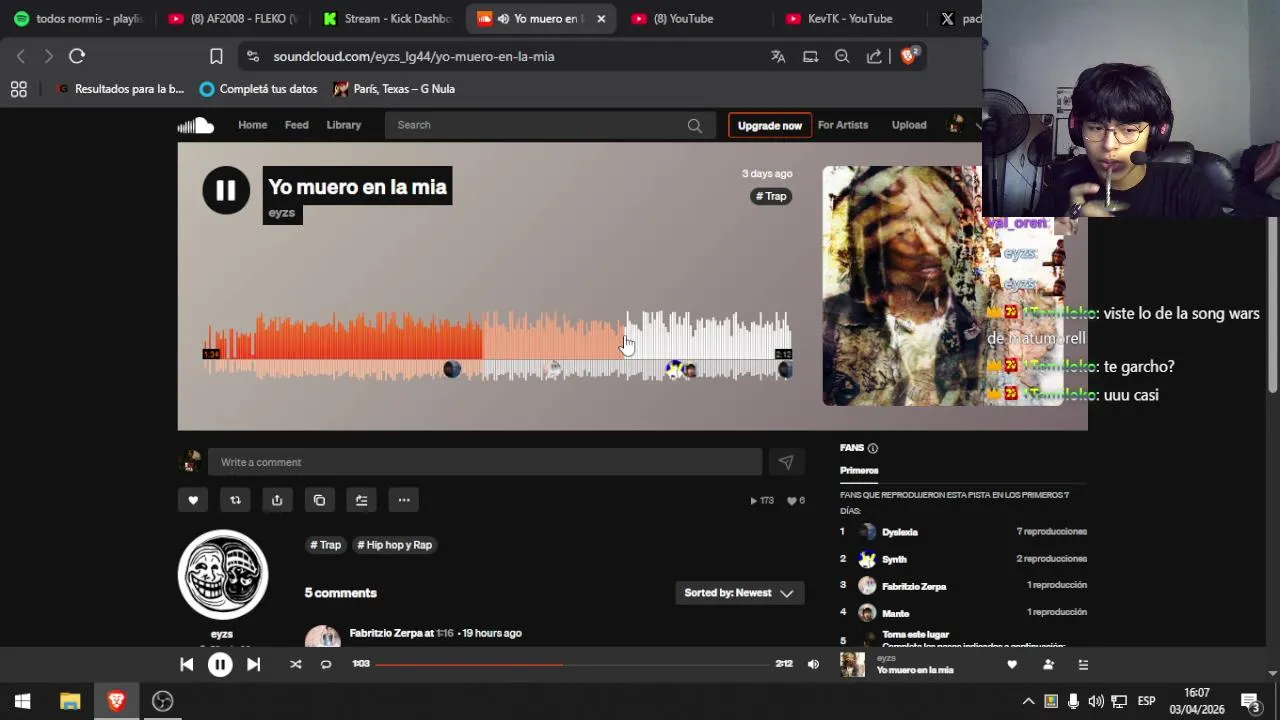Bookmark the page with the bookmark icon
1280x720 pixels.
coord(216,56)
